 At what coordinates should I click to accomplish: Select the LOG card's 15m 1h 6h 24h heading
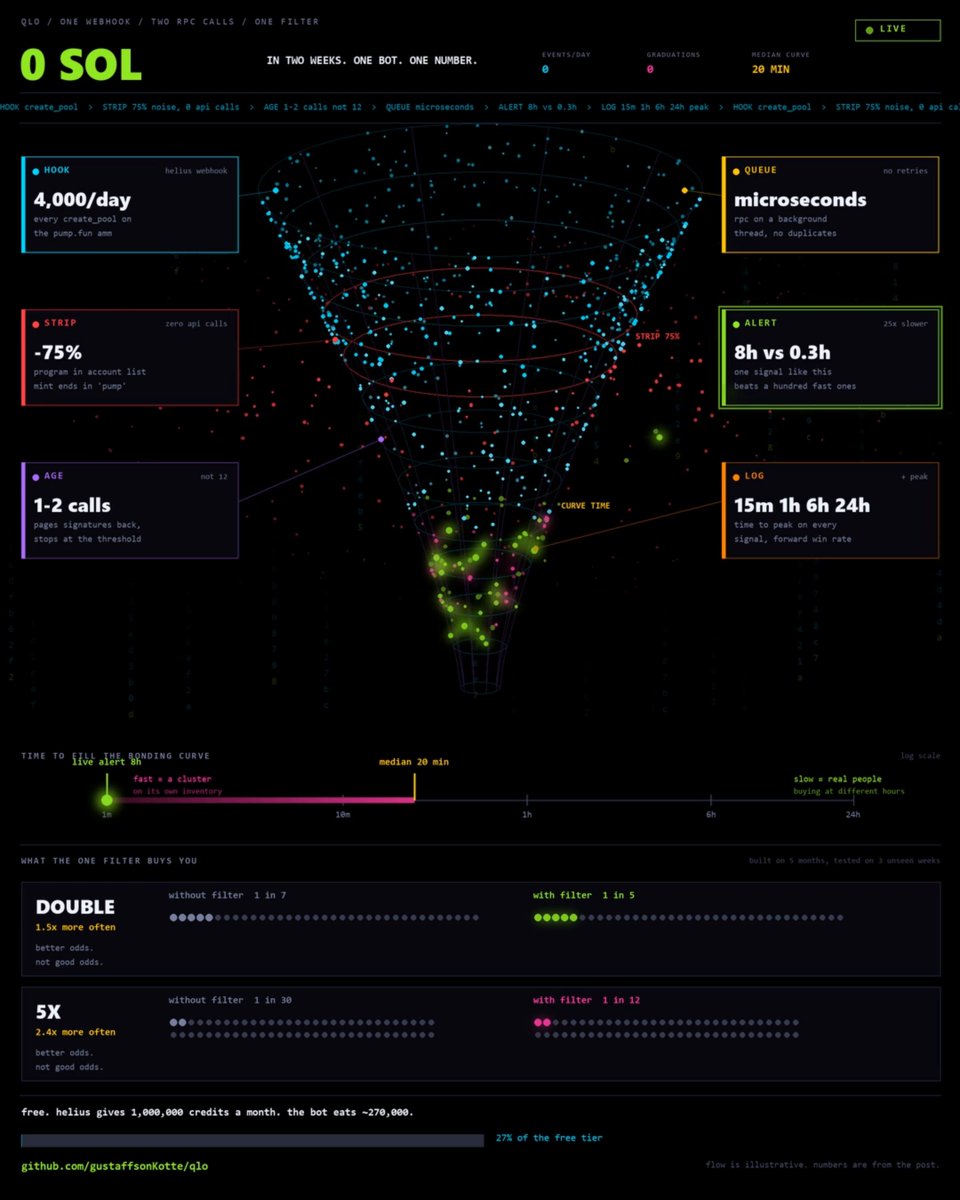(x=802, y=506)
